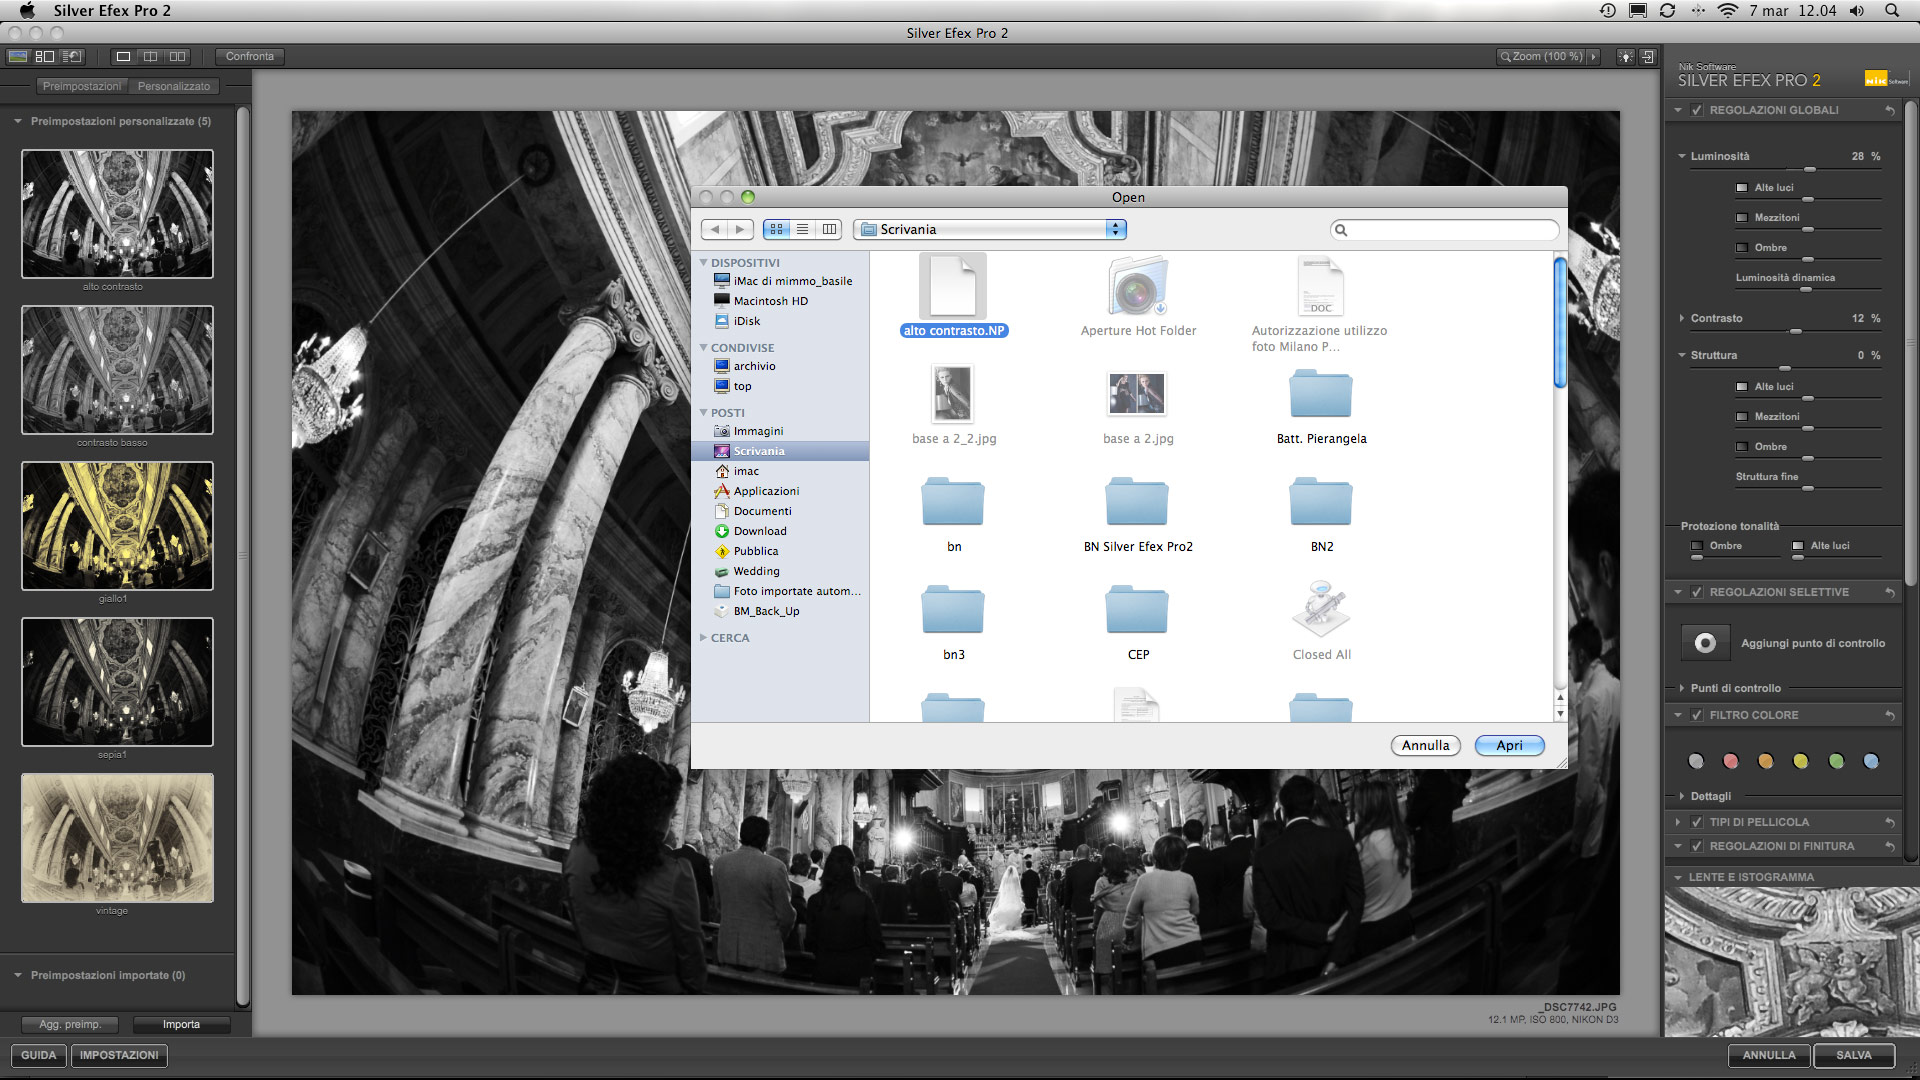The width and height of the screenshot is (1920, 1080).
Task: Expand Punti di controllo
Action: [x=1682, y=688]
